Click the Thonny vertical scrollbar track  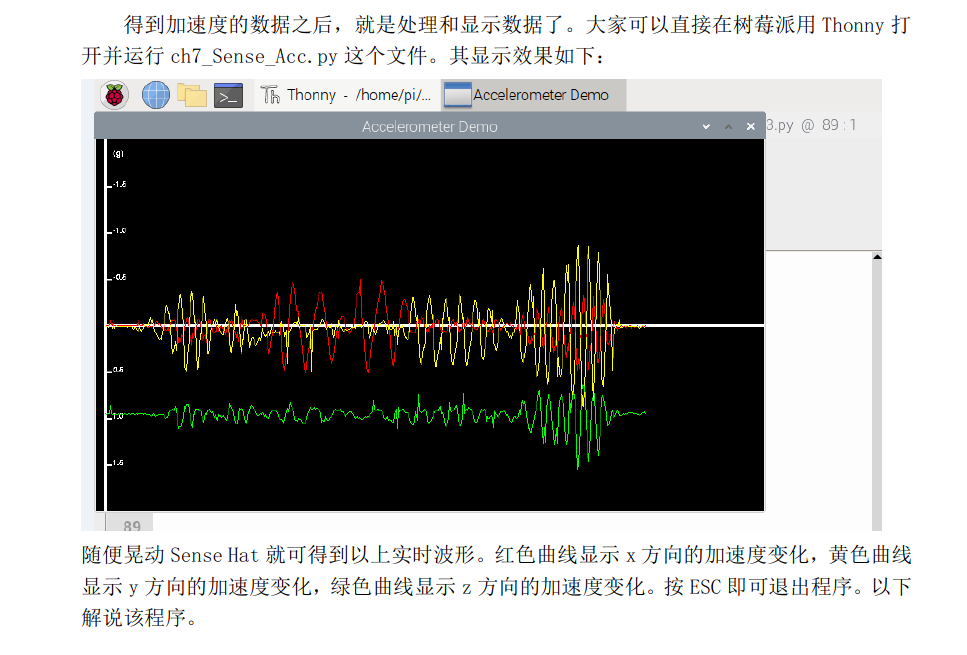pos(877,395)
